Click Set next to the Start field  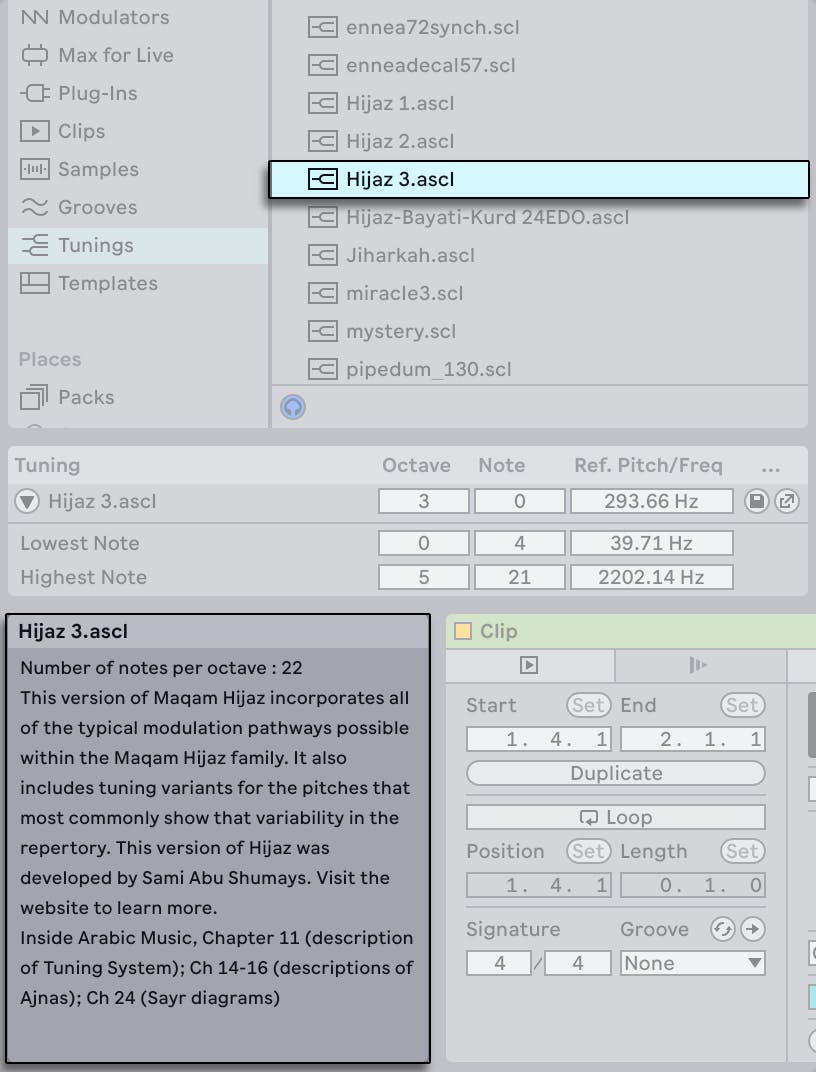point(588,705)
